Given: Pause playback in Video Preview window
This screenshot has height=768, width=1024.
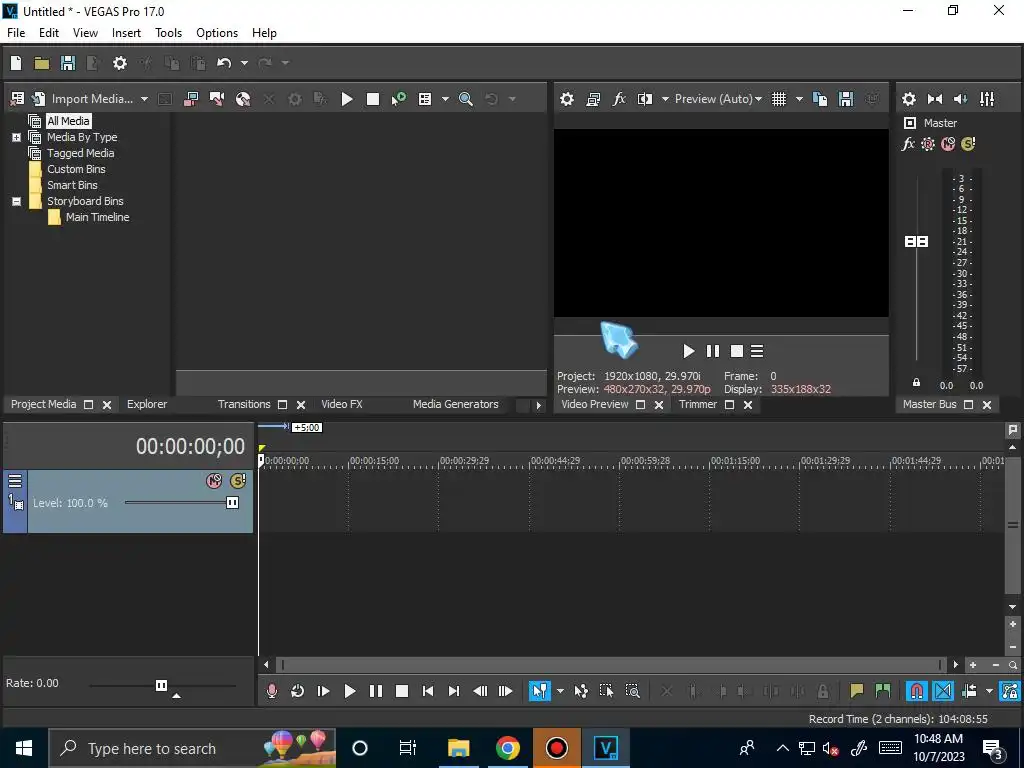Looking at the screenshot, I should pyautogui.click(x=712, y=351).
